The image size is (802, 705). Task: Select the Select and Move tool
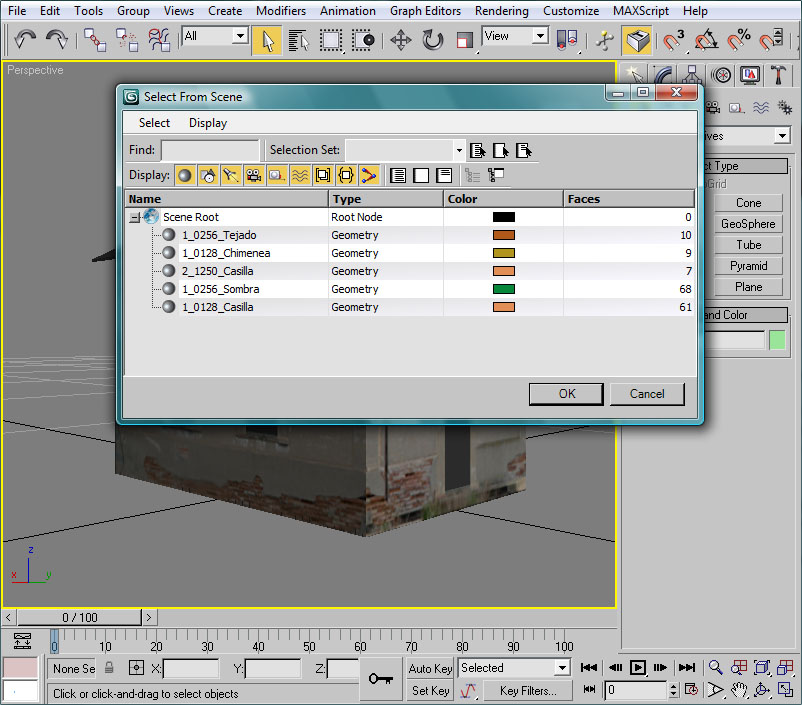click(x=400, y=40)
